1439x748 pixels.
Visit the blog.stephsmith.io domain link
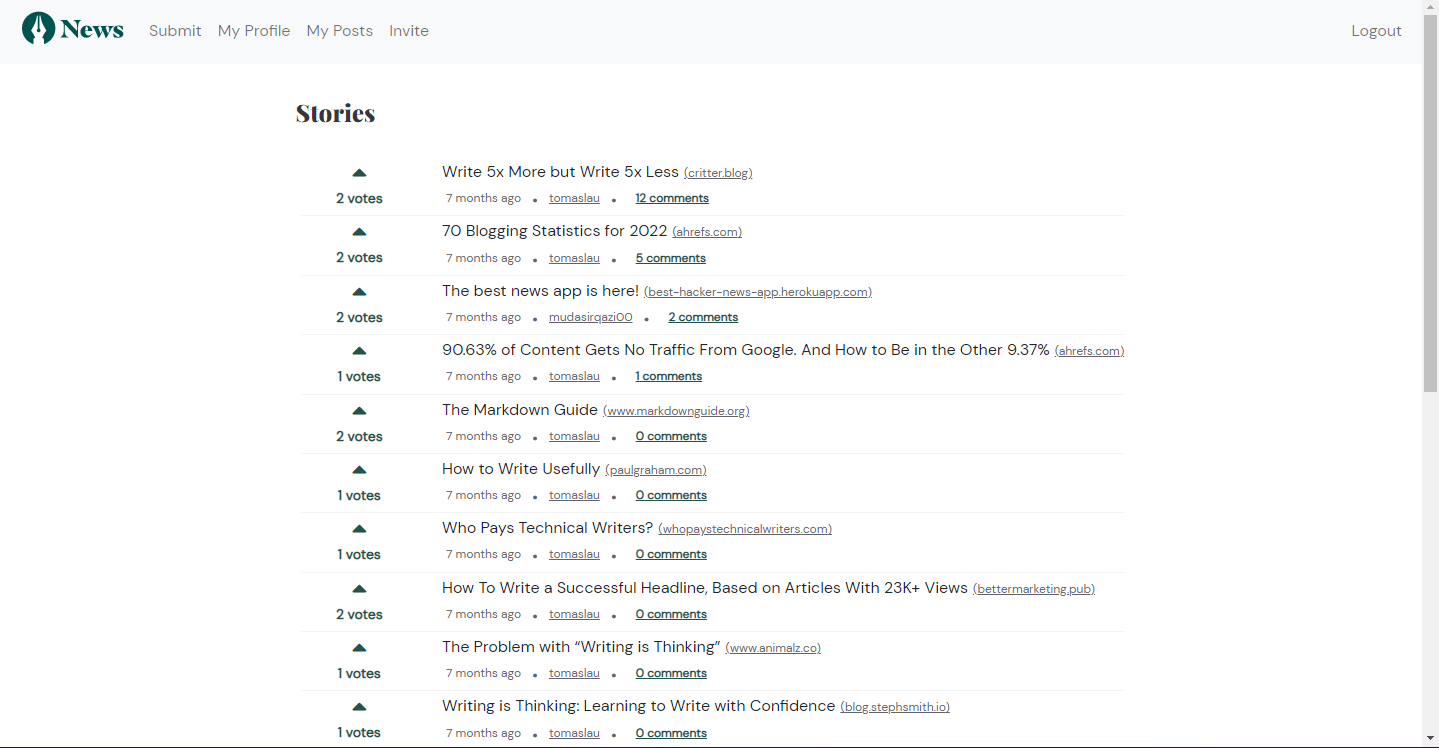(x=895, y=707)
